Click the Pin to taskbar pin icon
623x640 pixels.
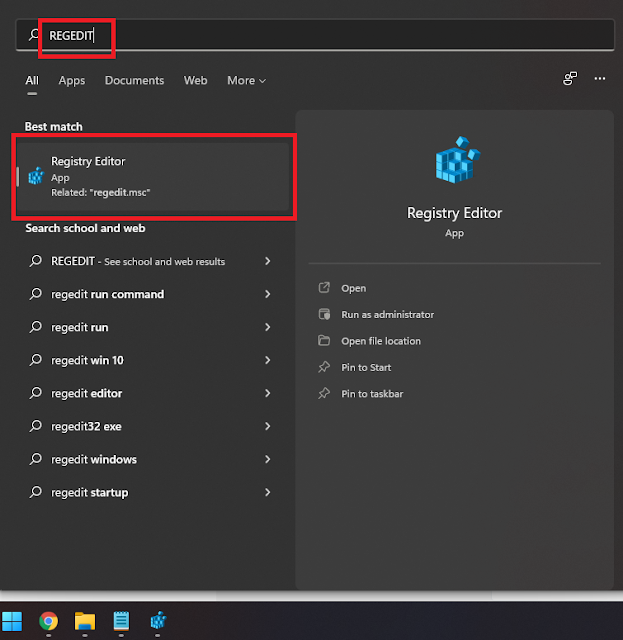pos(324,393)
